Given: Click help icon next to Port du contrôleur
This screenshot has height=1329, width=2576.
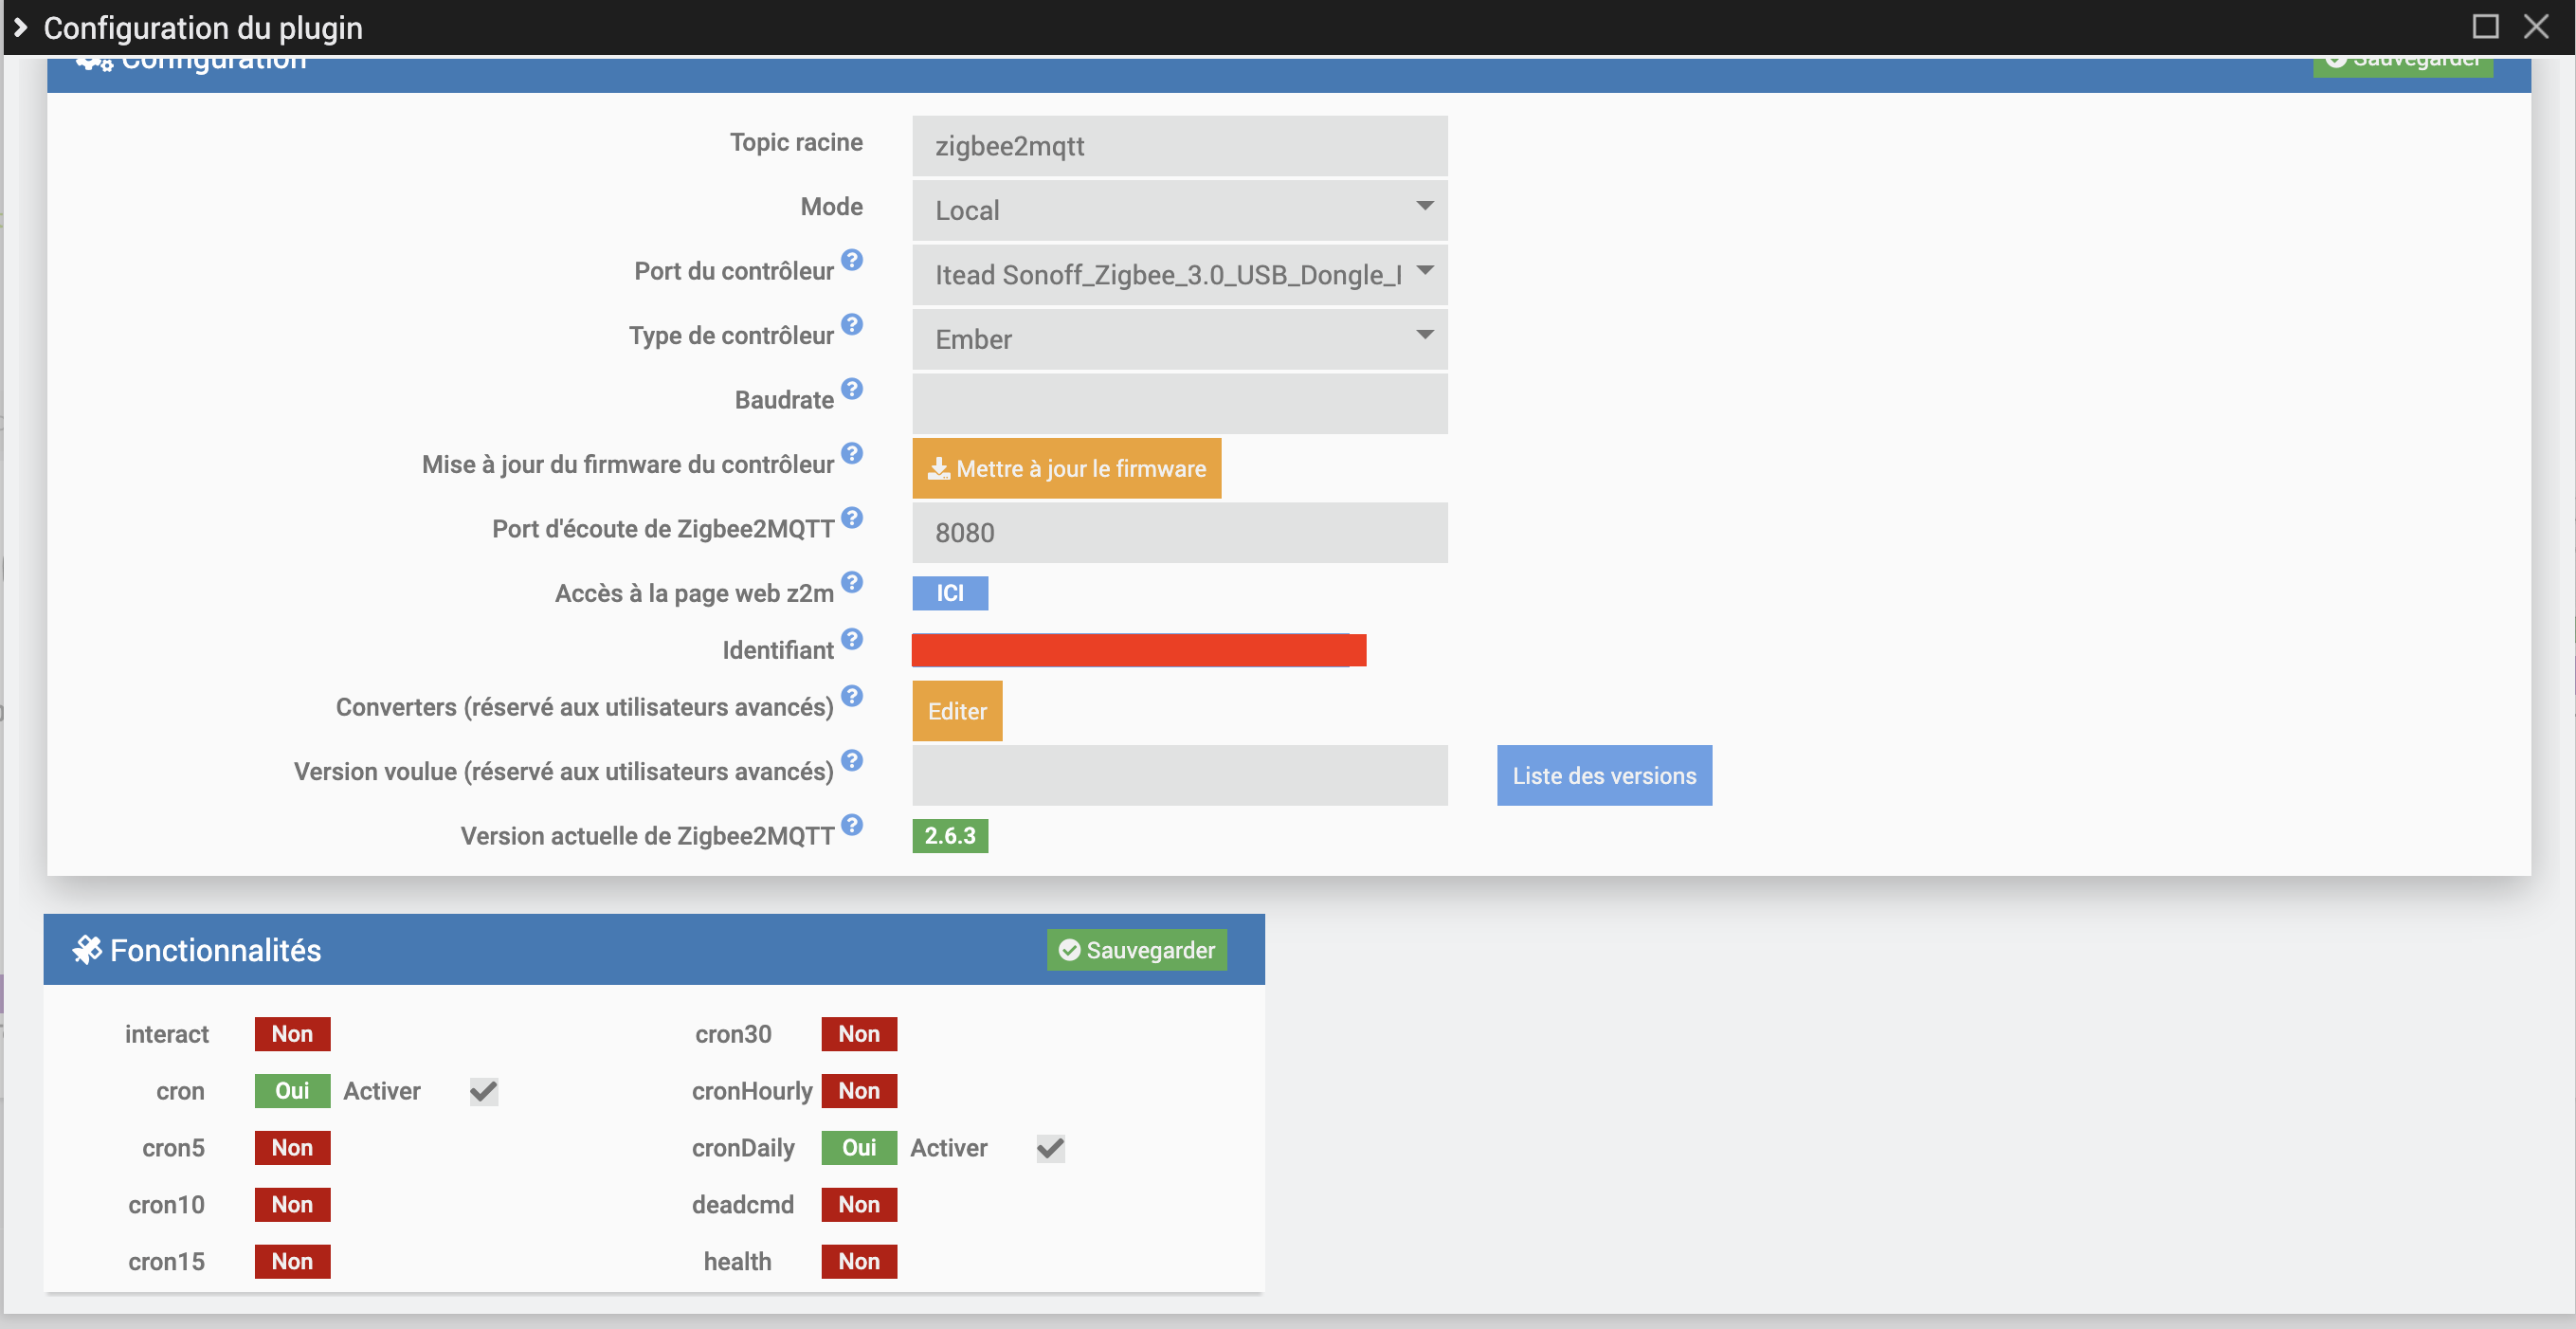Looking at the screenshot, I should pyautogui.click(x=851, y=260).
